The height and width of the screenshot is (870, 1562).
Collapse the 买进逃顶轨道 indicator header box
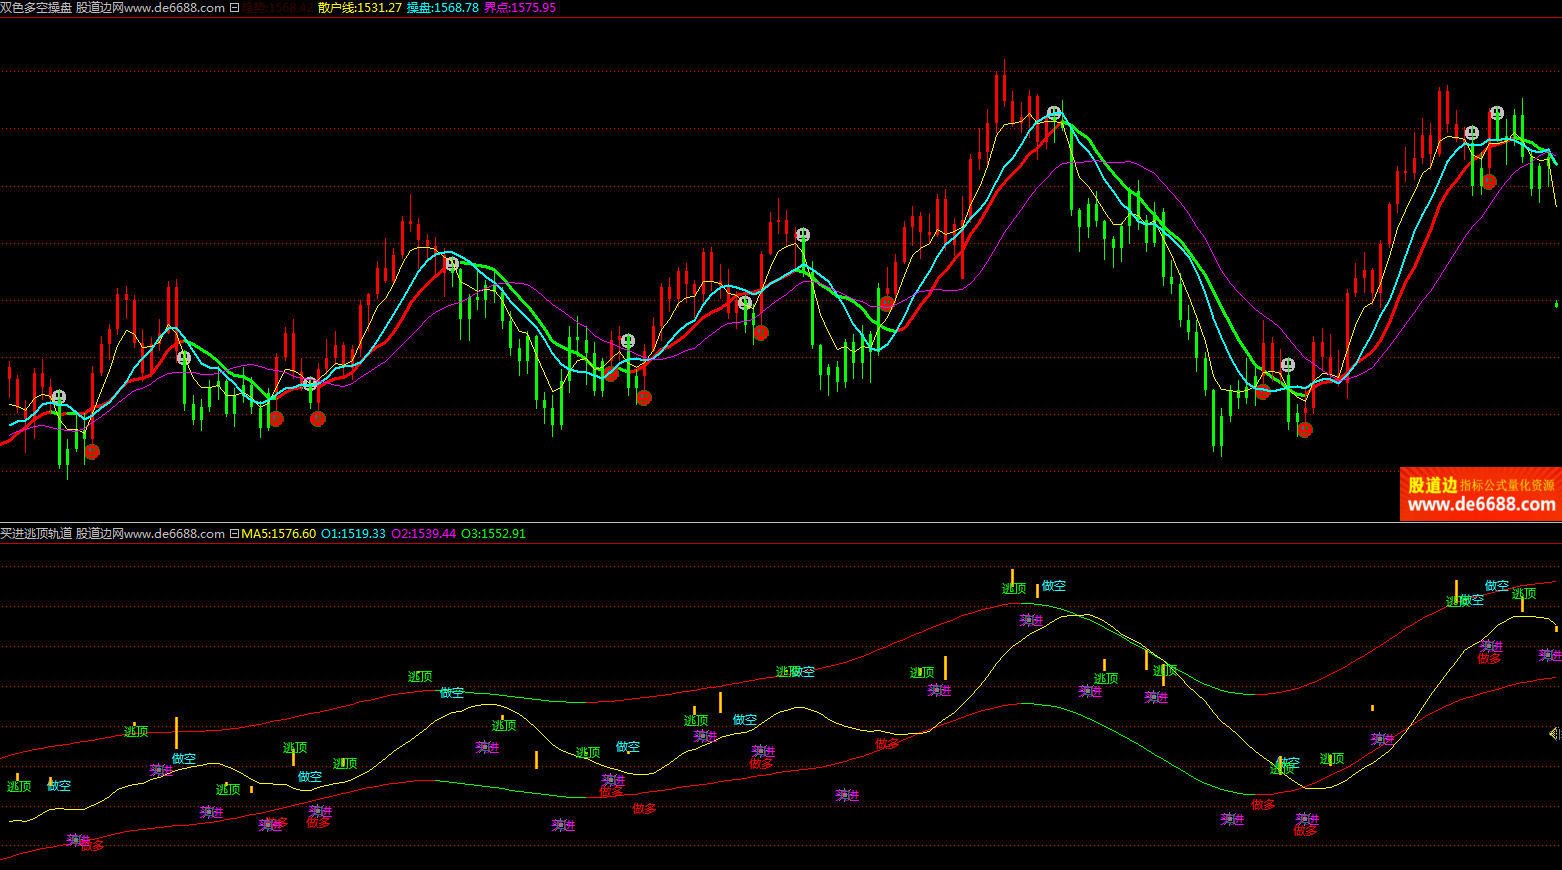click(234, 534)
